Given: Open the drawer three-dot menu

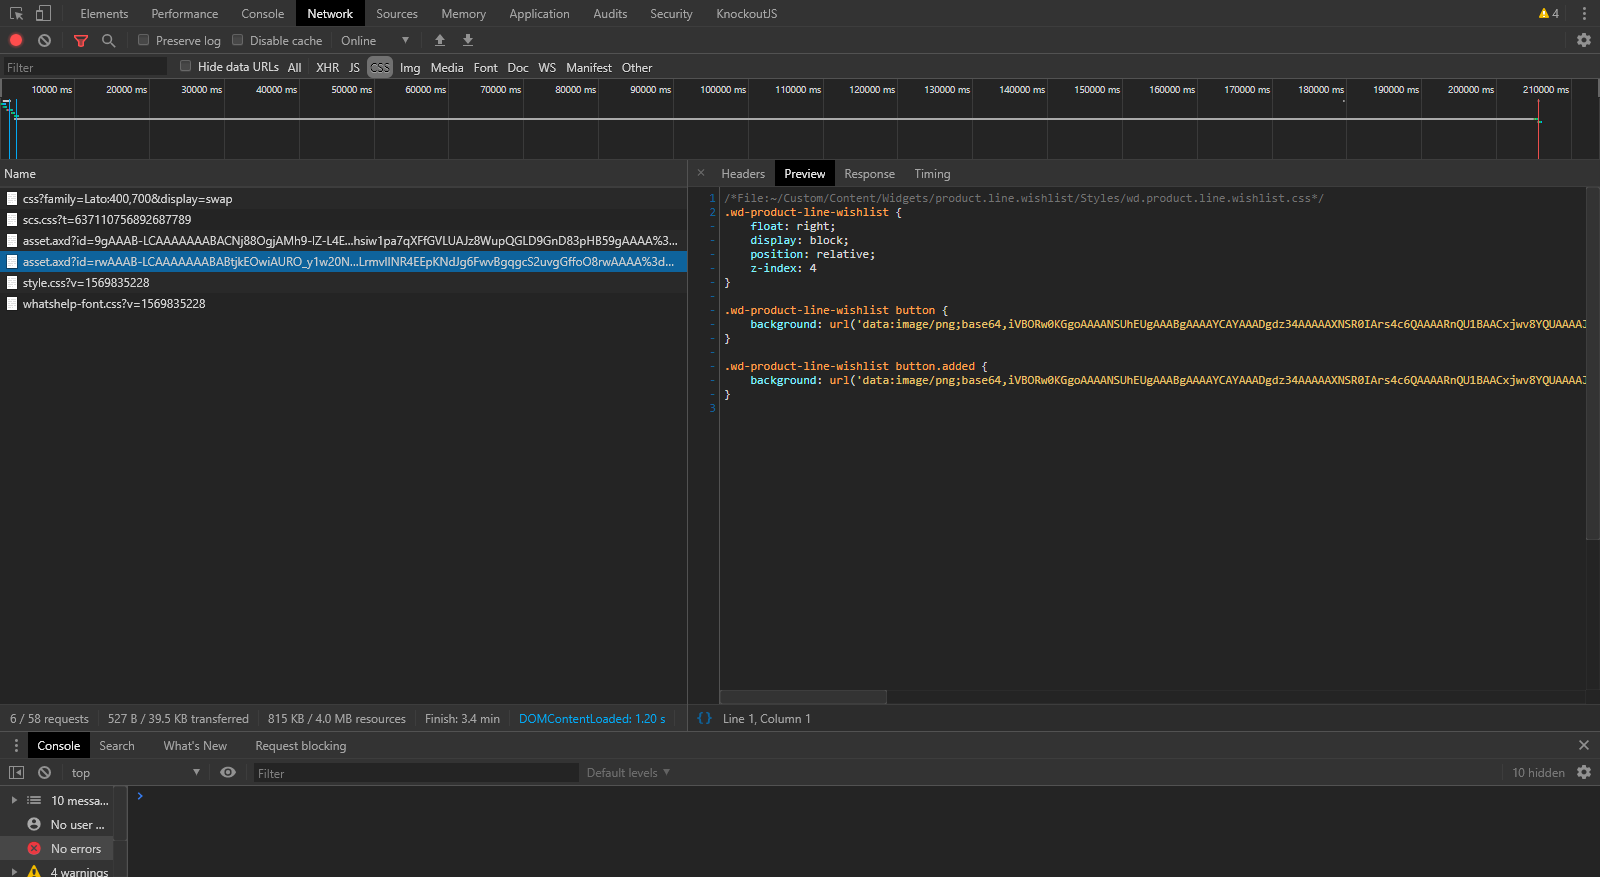Looking at the screenshot, I should 16,746.
